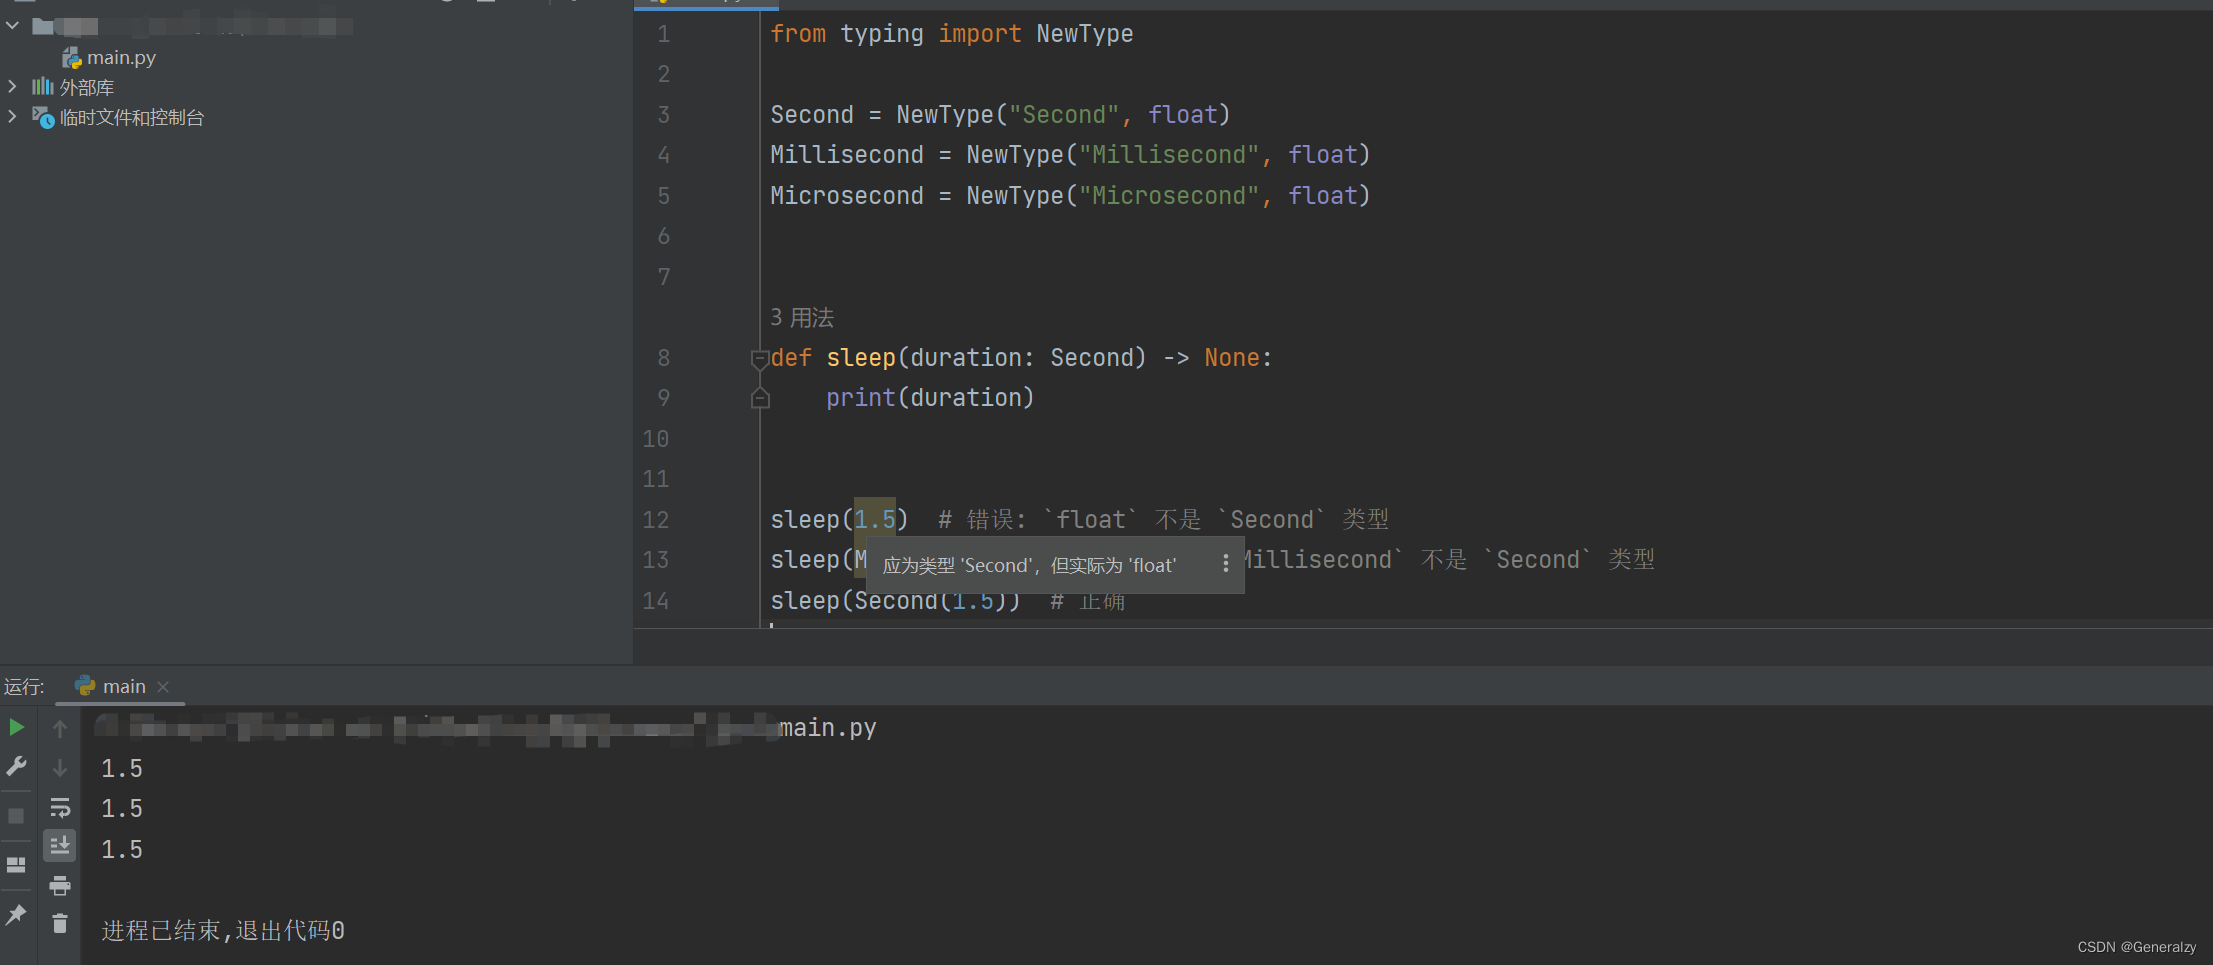Click the first 1.5 console output line
The height and width of the screenshot is (965, 2213).
click(122, 769)
